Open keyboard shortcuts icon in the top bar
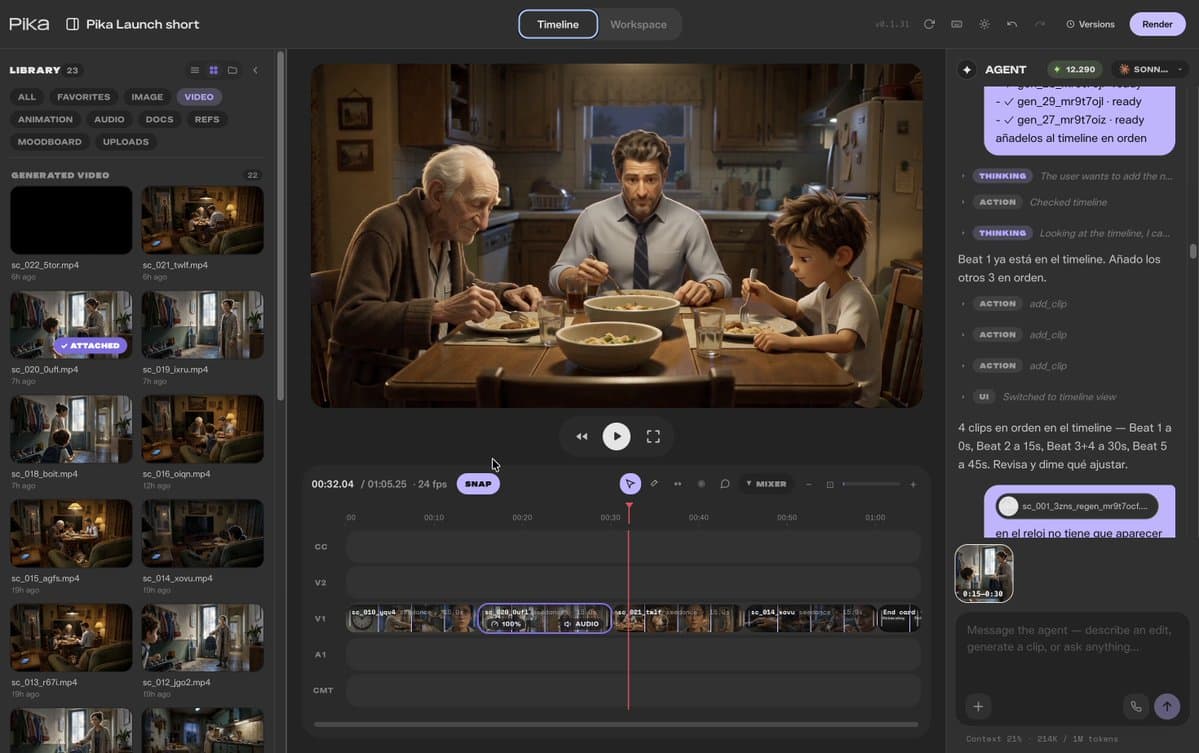Viewport: 1199px width, 753px height. (957, 24)
